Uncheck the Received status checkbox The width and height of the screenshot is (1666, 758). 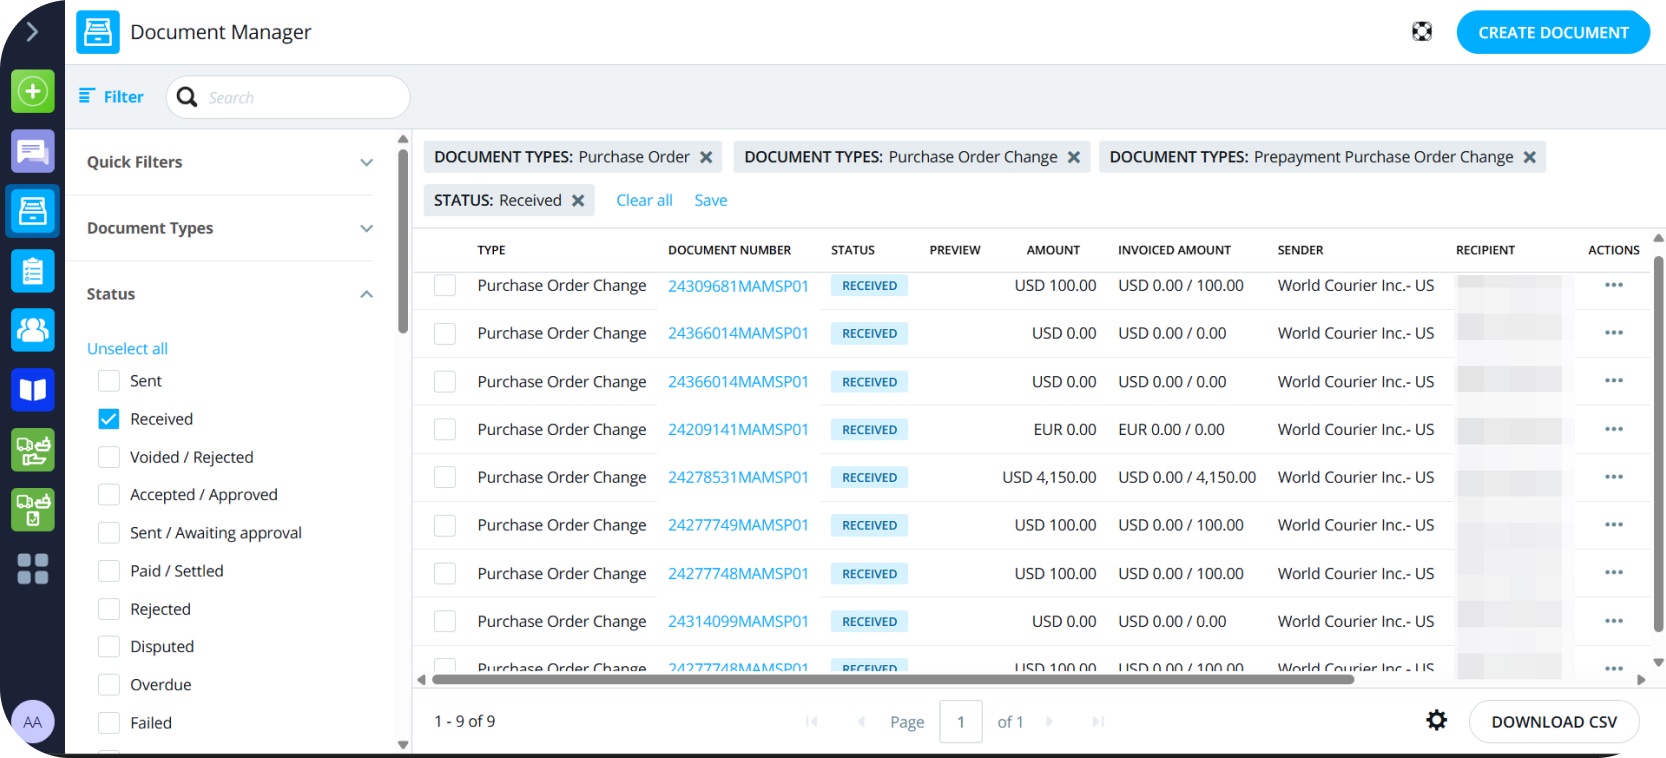click(x=109, y=419)
